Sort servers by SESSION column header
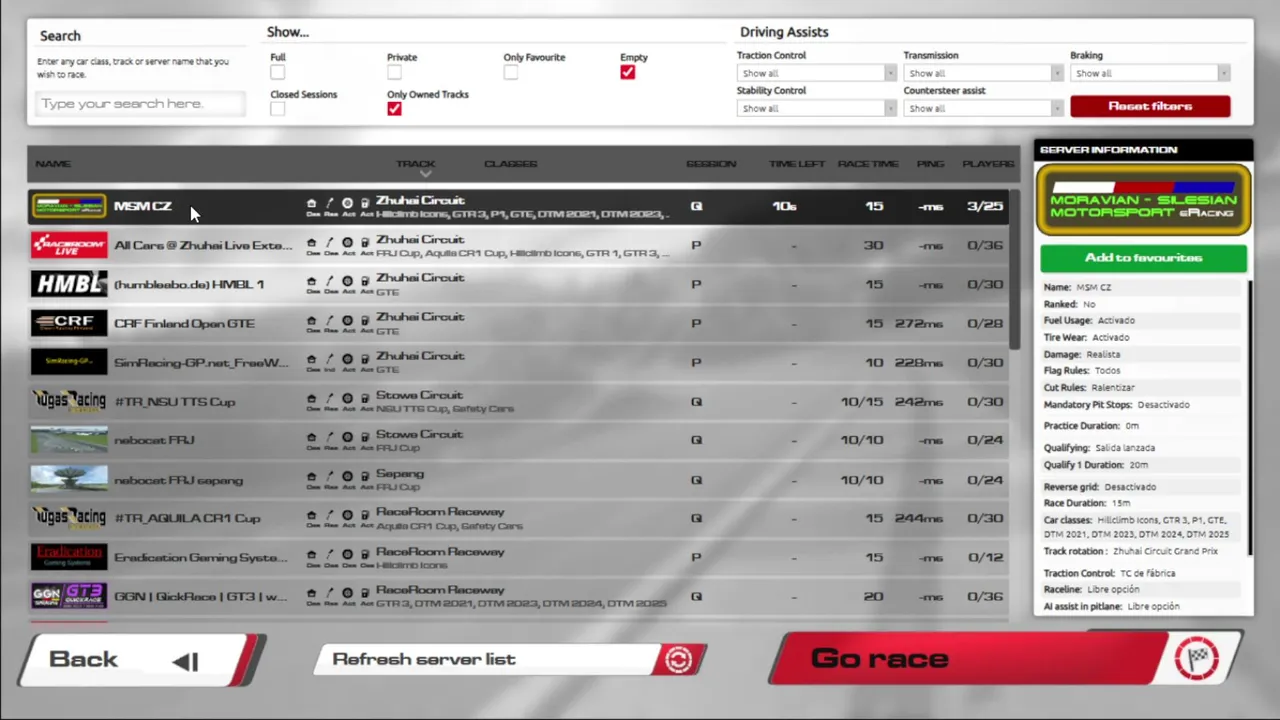The image size is (1280, 720). [x=711, y=163]
